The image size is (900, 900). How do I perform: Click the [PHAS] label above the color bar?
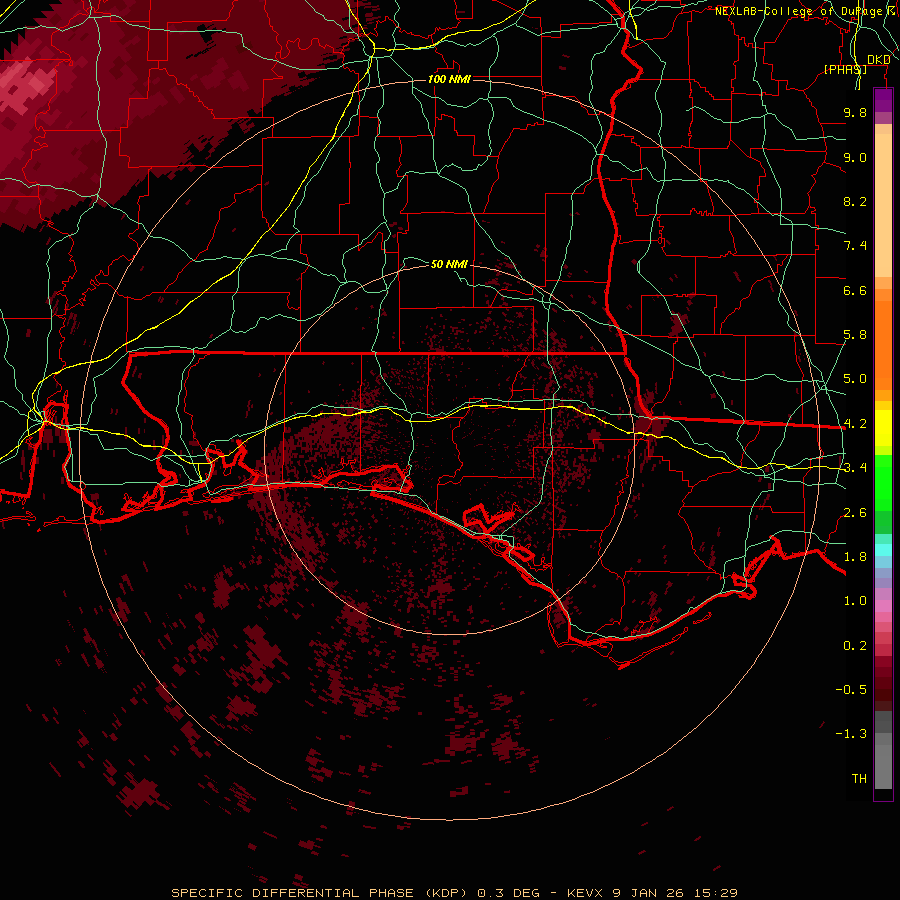845,69
